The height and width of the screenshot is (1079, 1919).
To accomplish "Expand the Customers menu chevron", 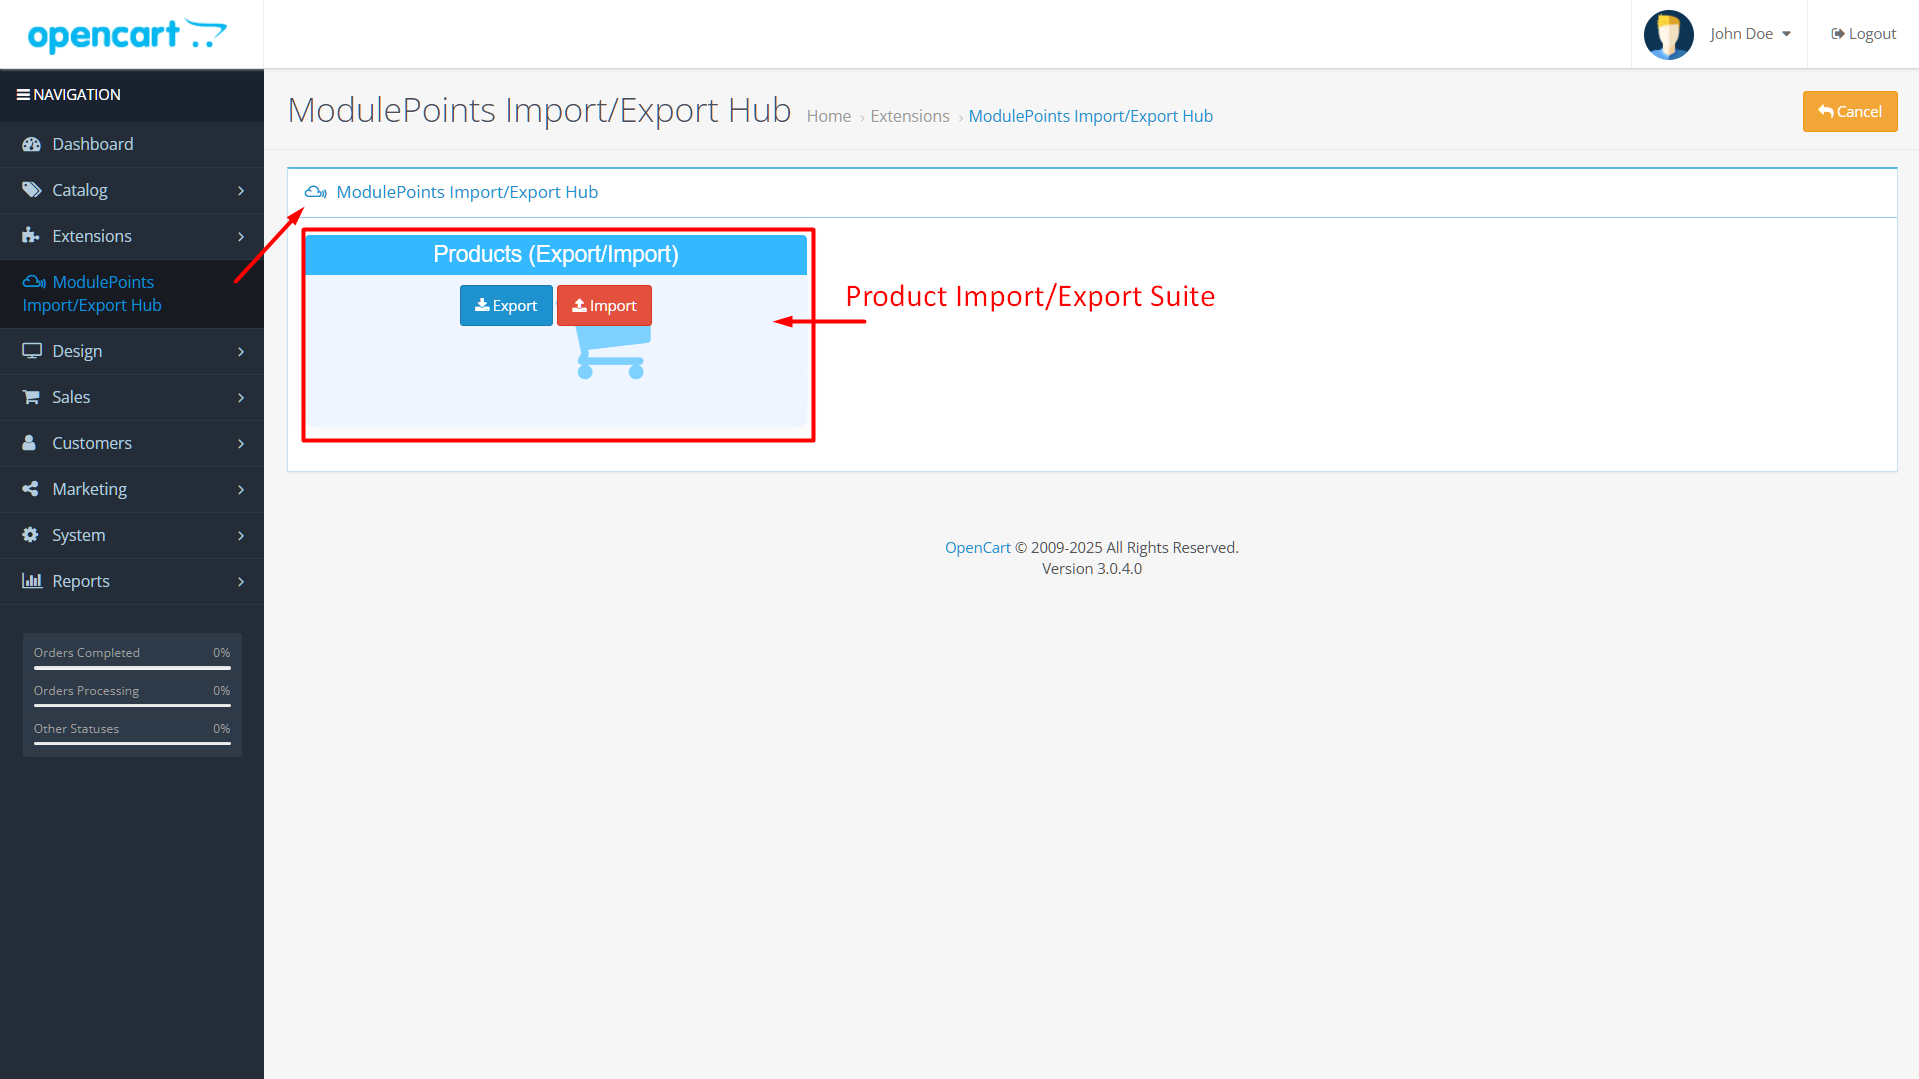I will [x=241, y=444].
